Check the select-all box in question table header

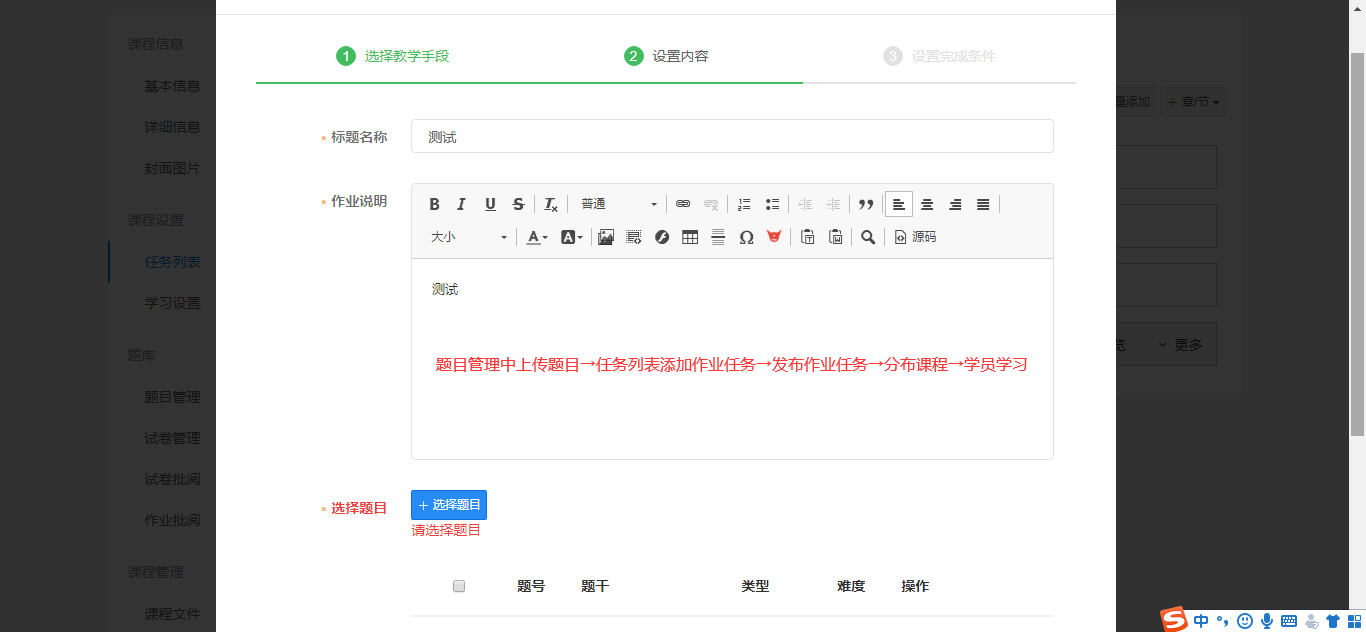point(459,586)
